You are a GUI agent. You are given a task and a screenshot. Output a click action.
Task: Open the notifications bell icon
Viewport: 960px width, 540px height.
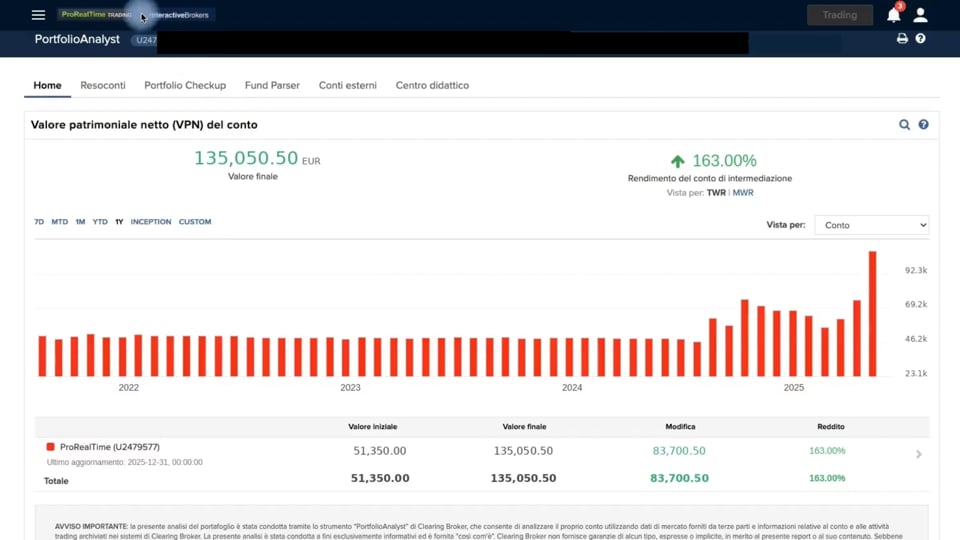click(894, 15)
